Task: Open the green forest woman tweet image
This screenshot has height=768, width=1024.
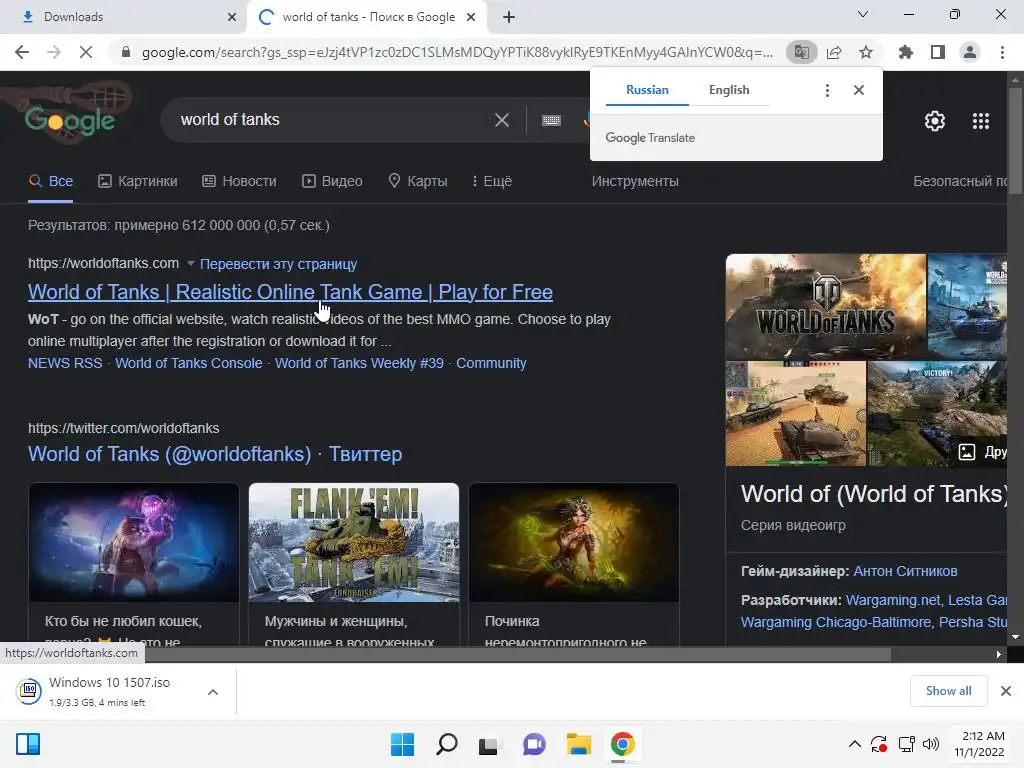Action: pos(574,543)
